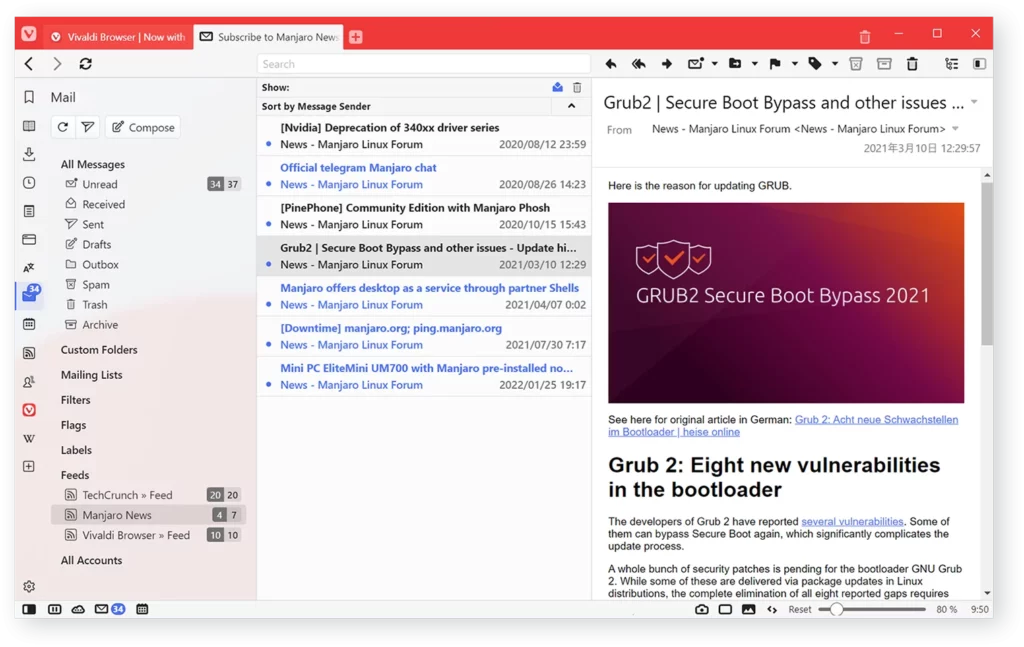This screenshot has height=647, width=1024.
Task: Reload with the refresh toolbar icon
Action: (x=86, y=64)
